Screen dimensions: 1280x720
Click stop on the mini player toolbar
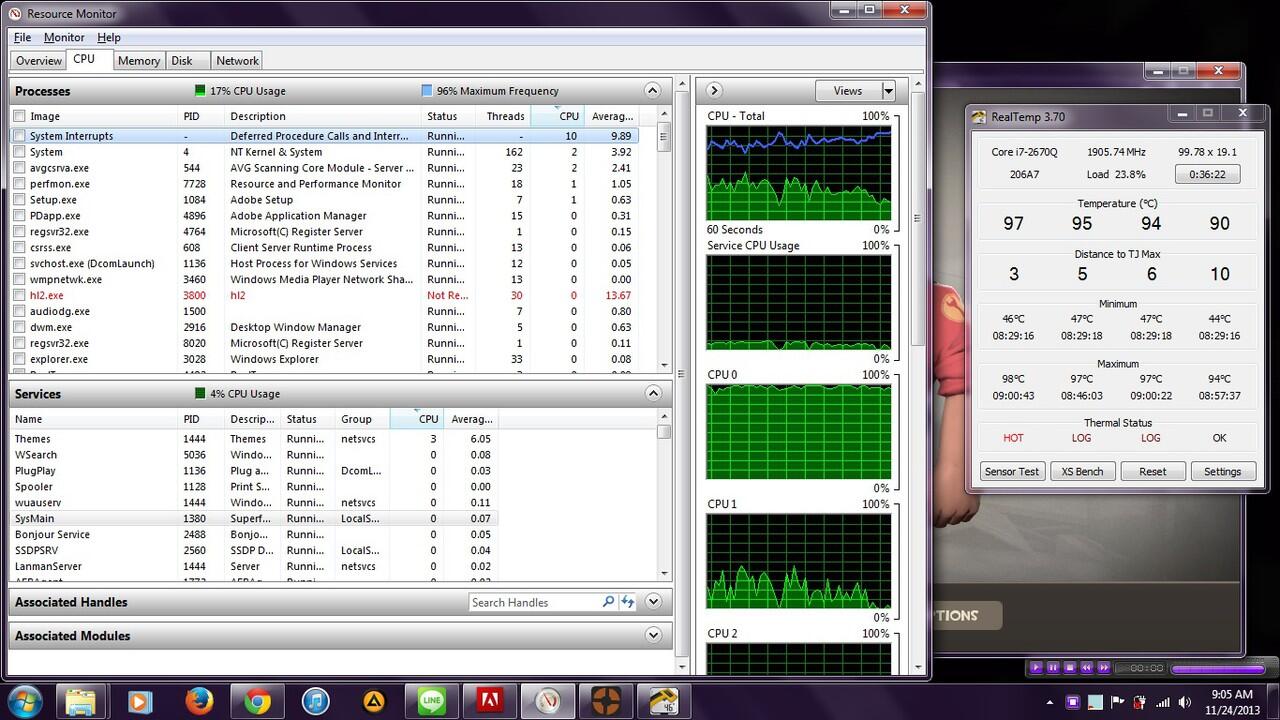pos(1070,667)
